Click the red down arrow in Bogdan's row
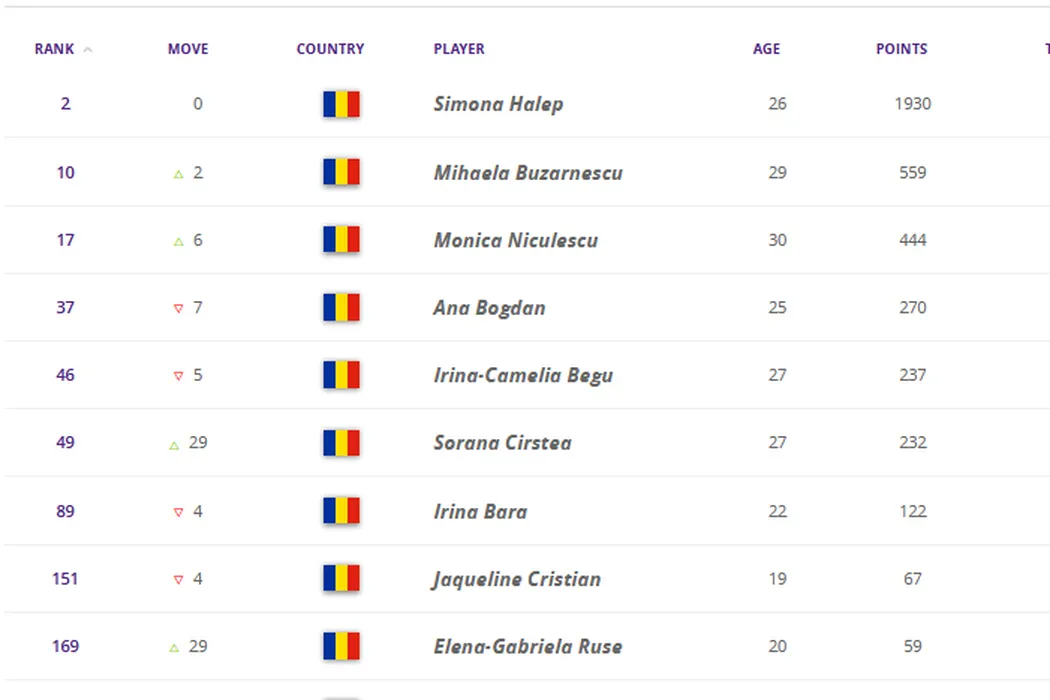The image size is (1050, 700). 179,308
